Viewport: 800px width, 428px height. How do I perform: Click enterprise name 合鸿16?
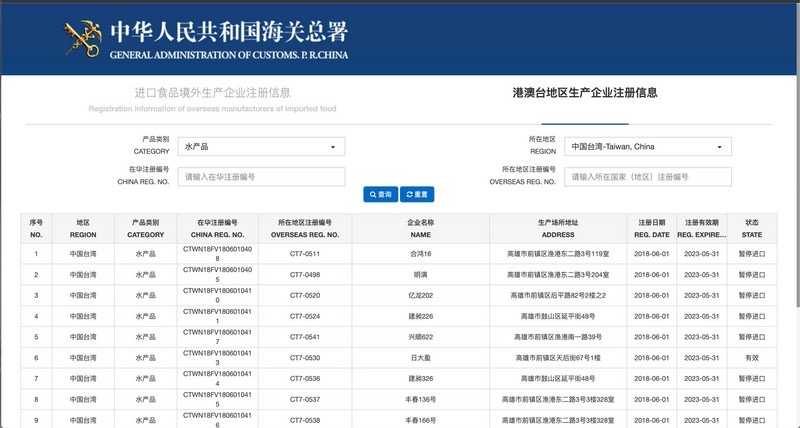click(x=420, y=254)
